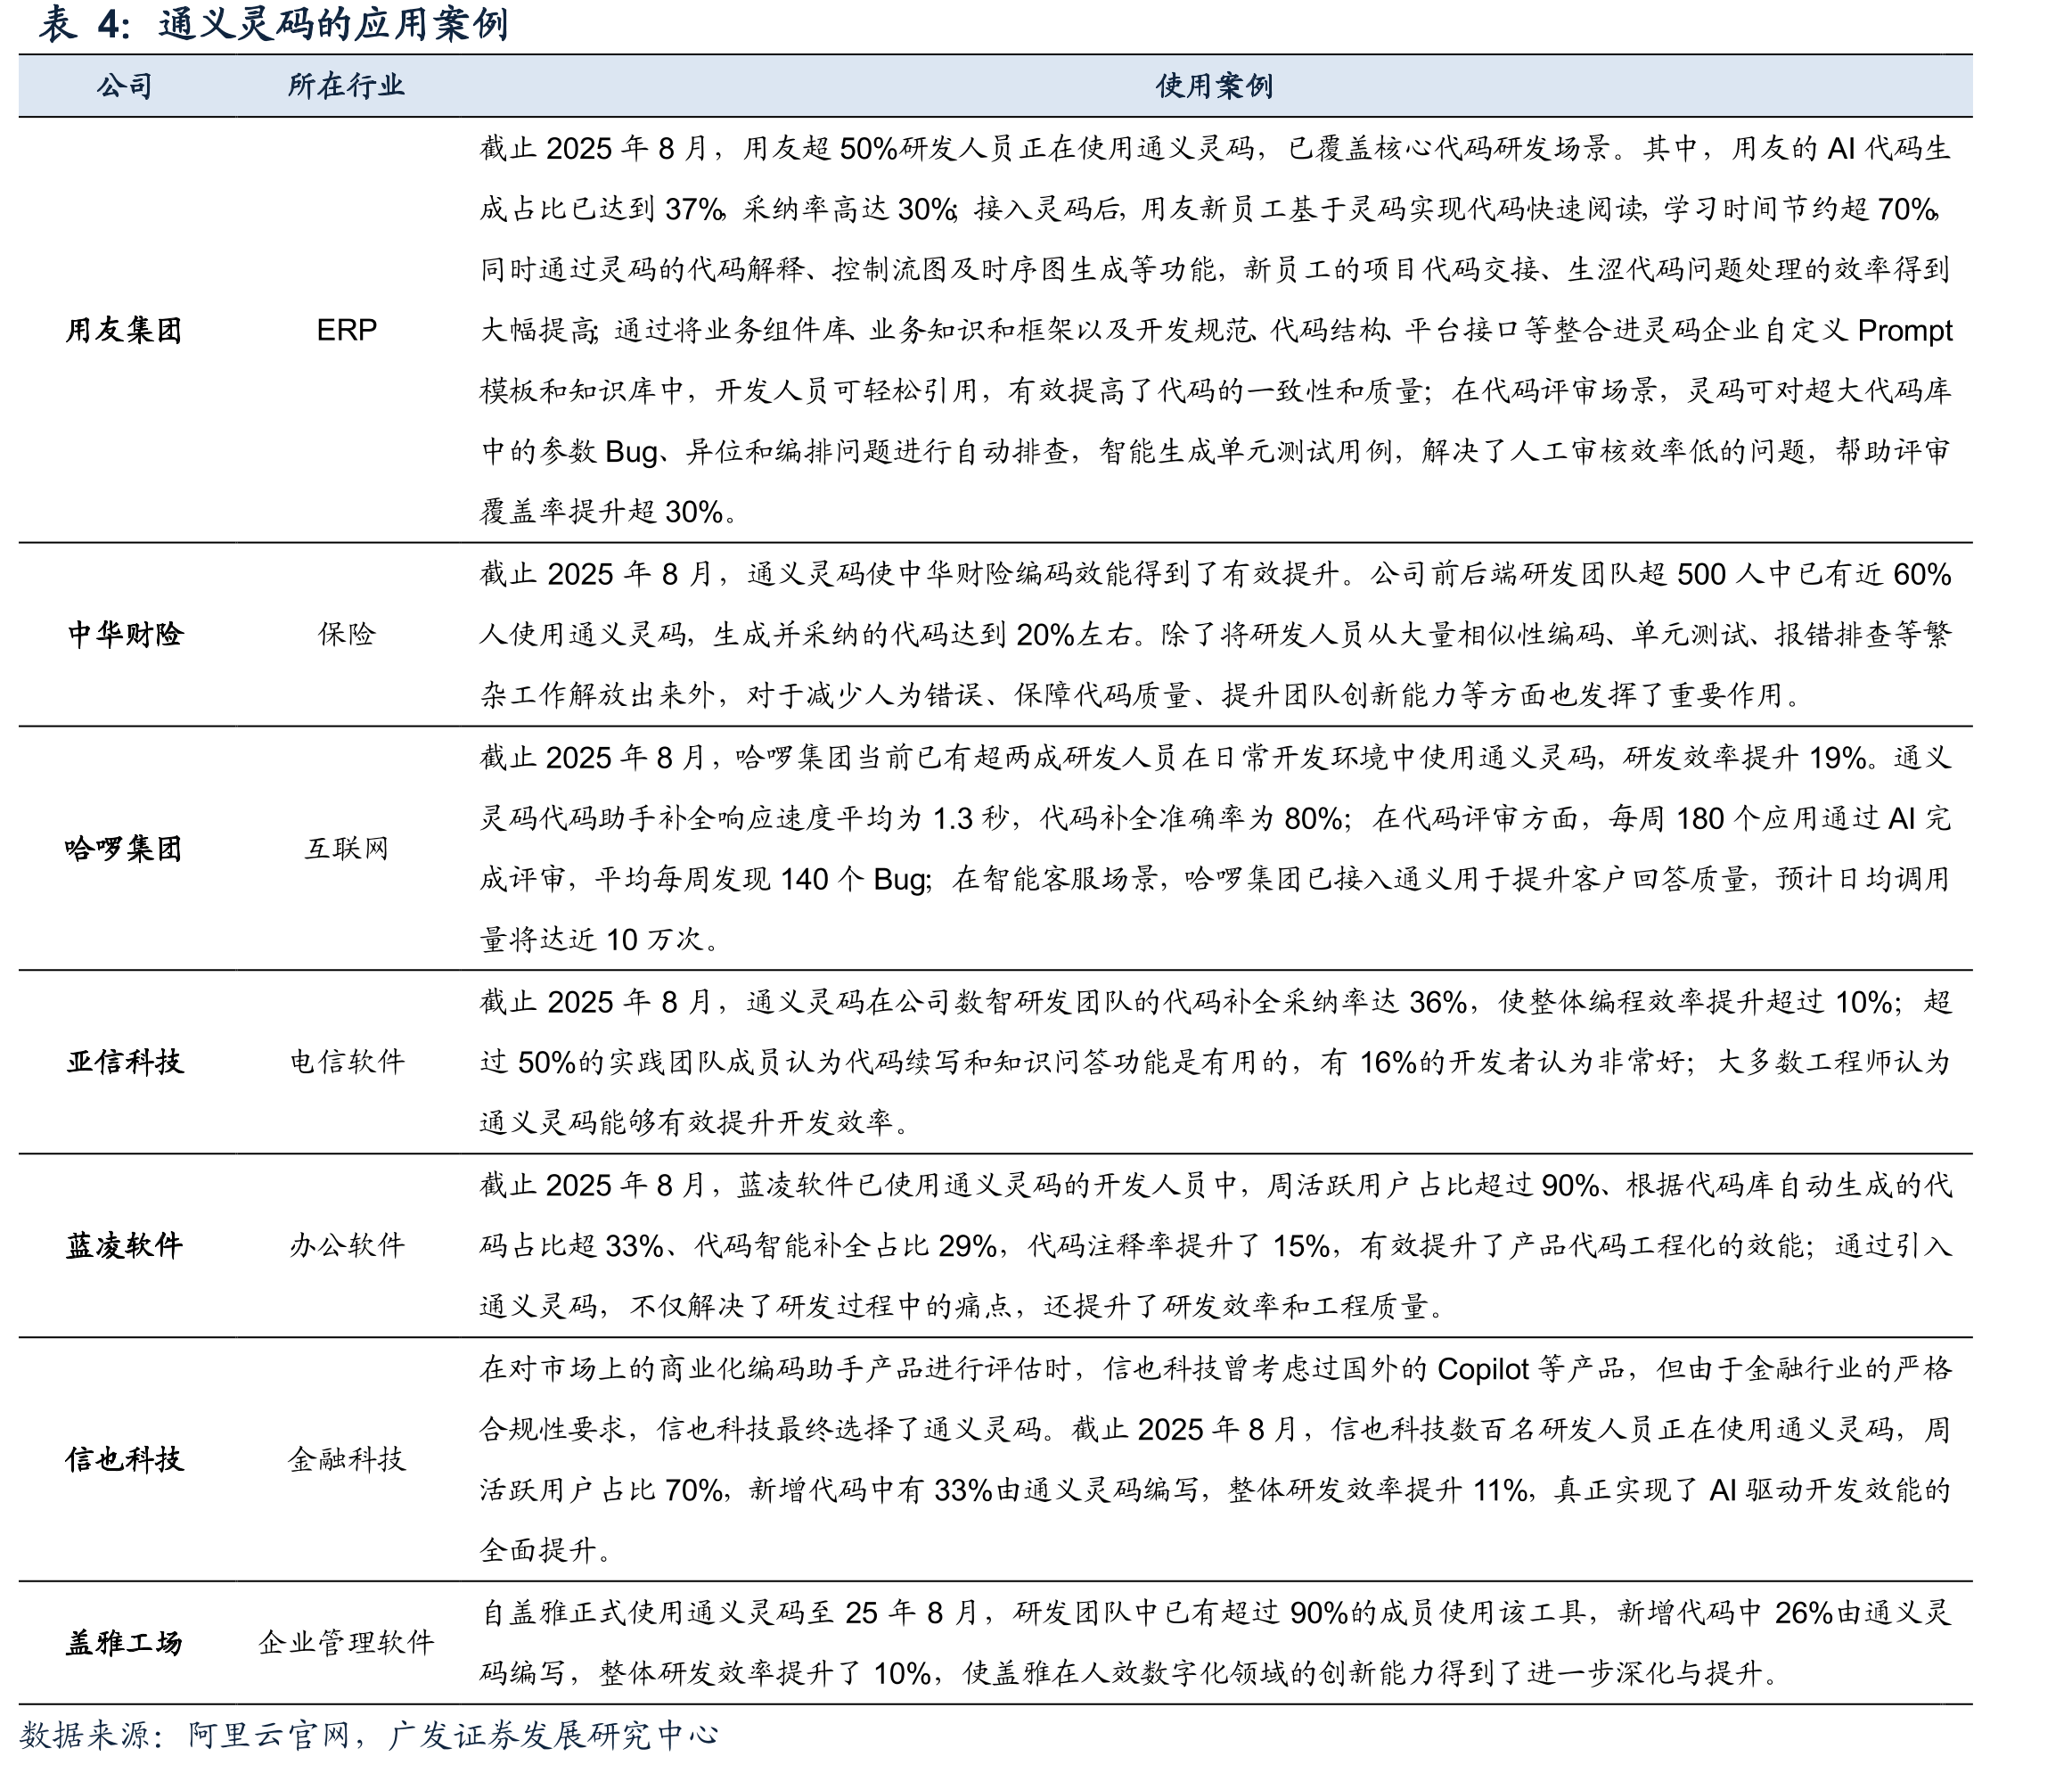Select the 亚信科技 company cell

[x=125, y=1062]
